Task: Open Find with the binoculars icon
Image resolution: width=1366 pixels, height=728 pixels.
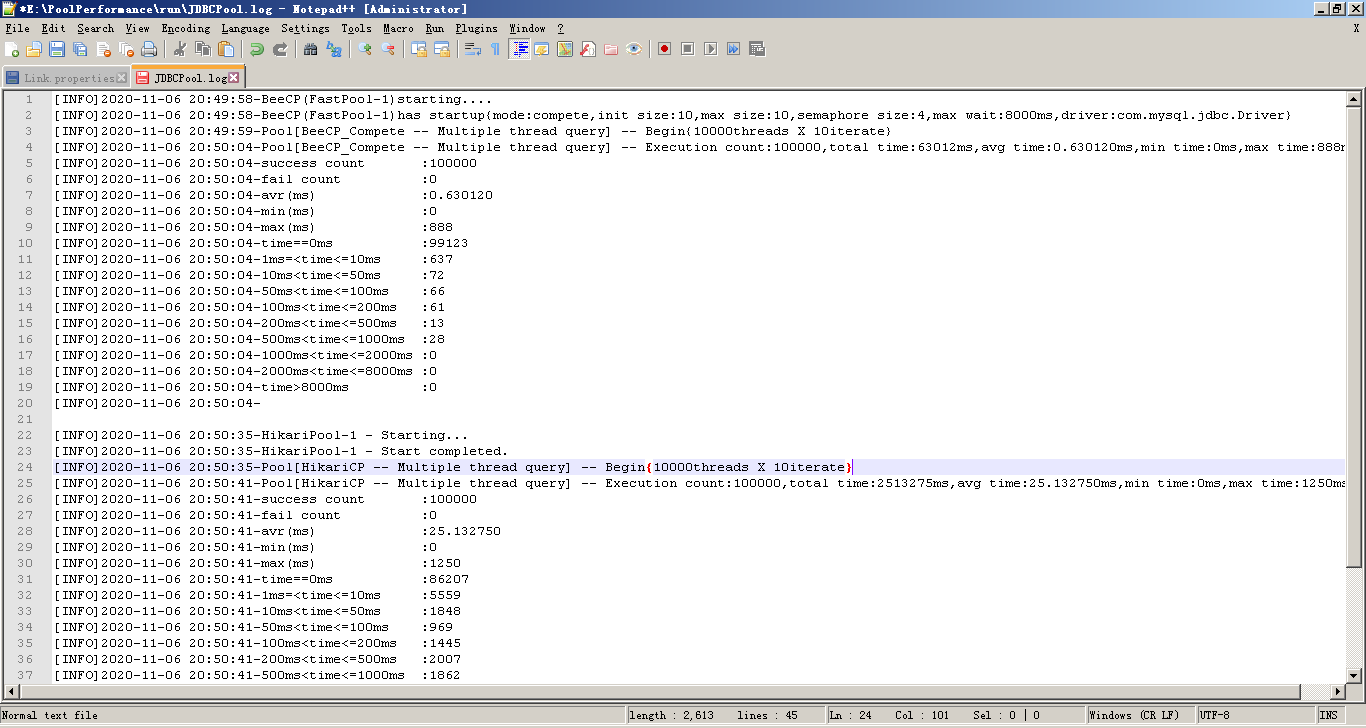Action: 311,49
